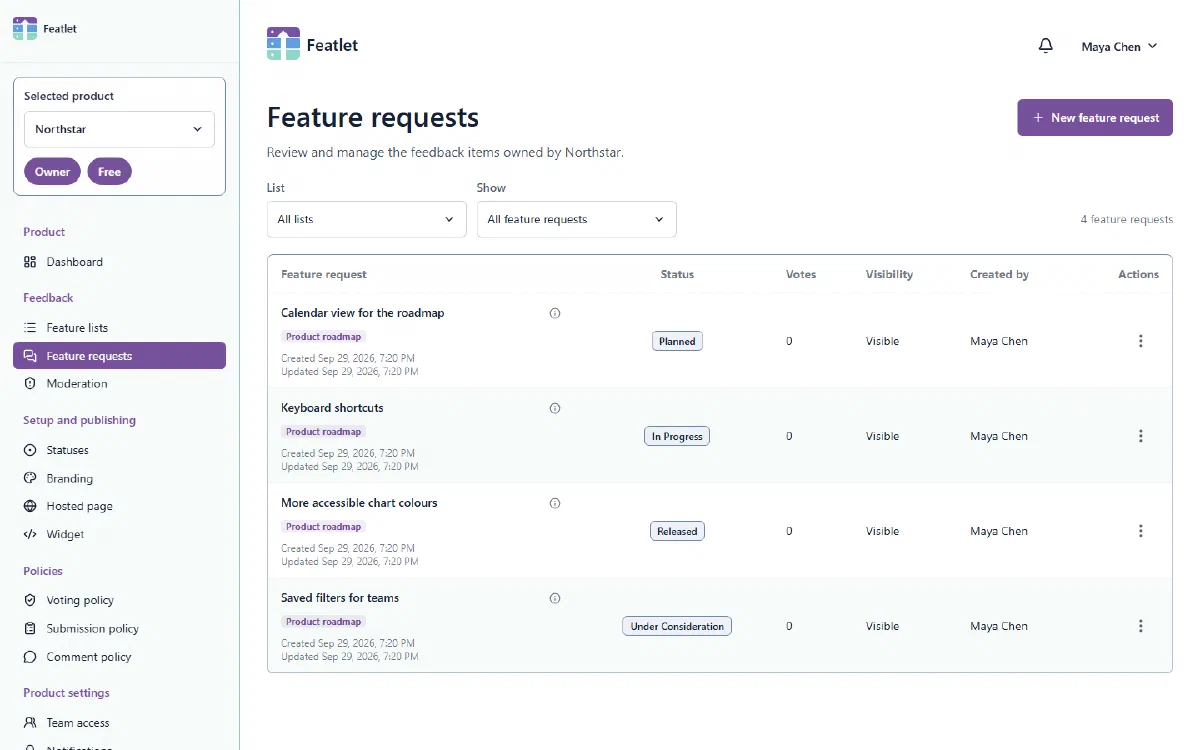Click the Hosted page globe icon

(x=30, y=506)
